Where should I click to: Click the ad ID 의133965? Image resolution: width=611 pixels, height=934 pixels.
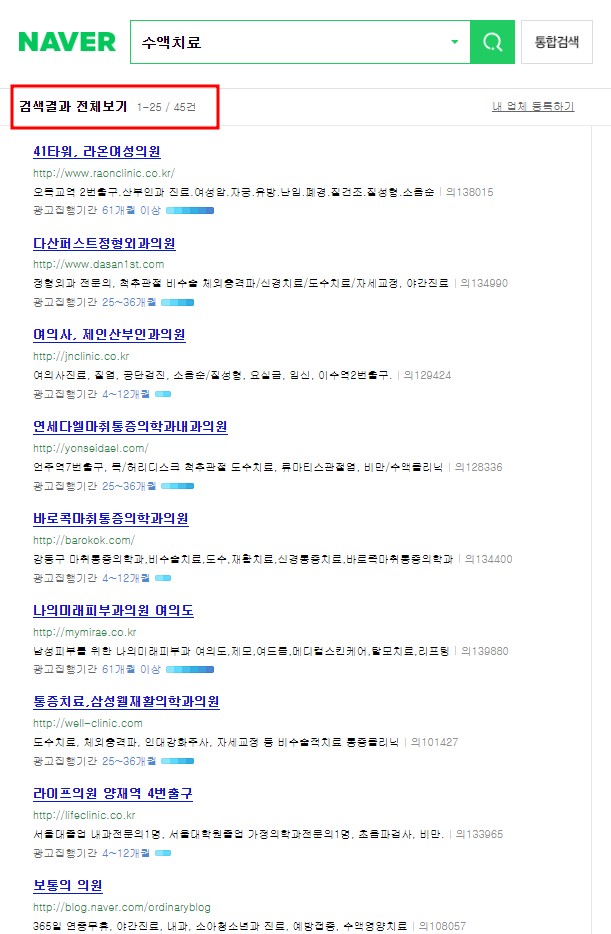pos(480,835)
